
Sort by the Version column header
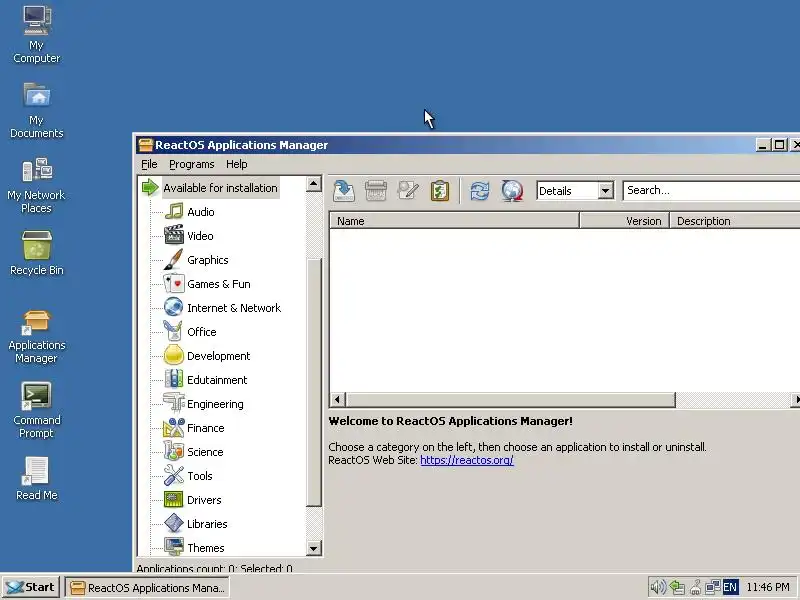tap(624, 221)
